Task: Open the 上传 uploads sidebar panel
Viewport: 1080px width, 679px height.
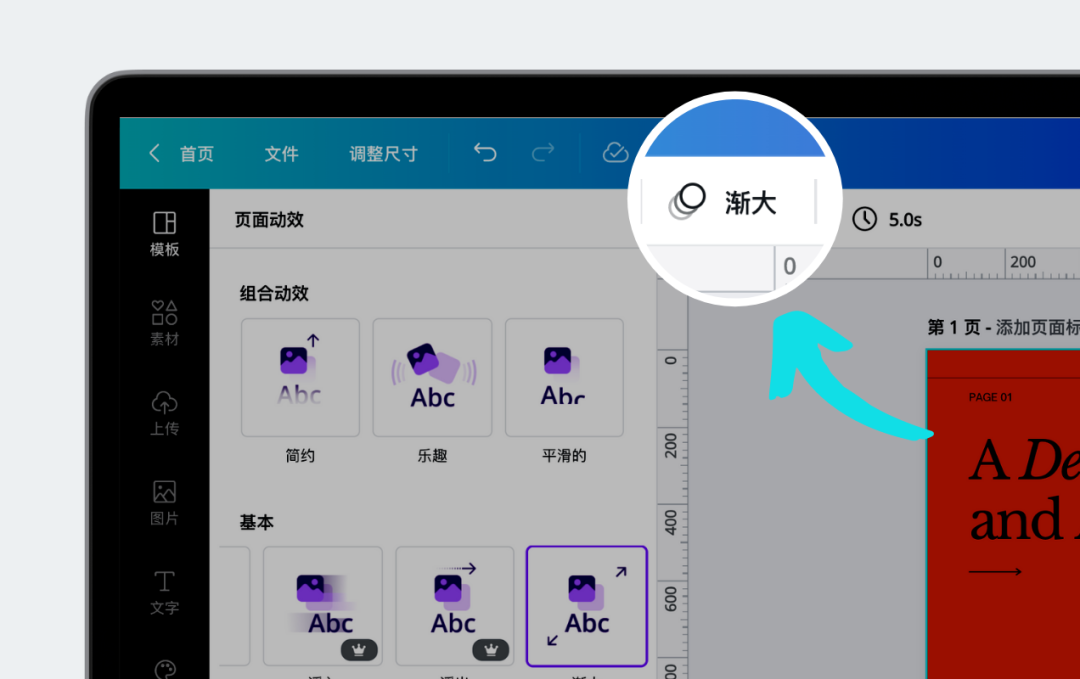Action: (165, 413)
